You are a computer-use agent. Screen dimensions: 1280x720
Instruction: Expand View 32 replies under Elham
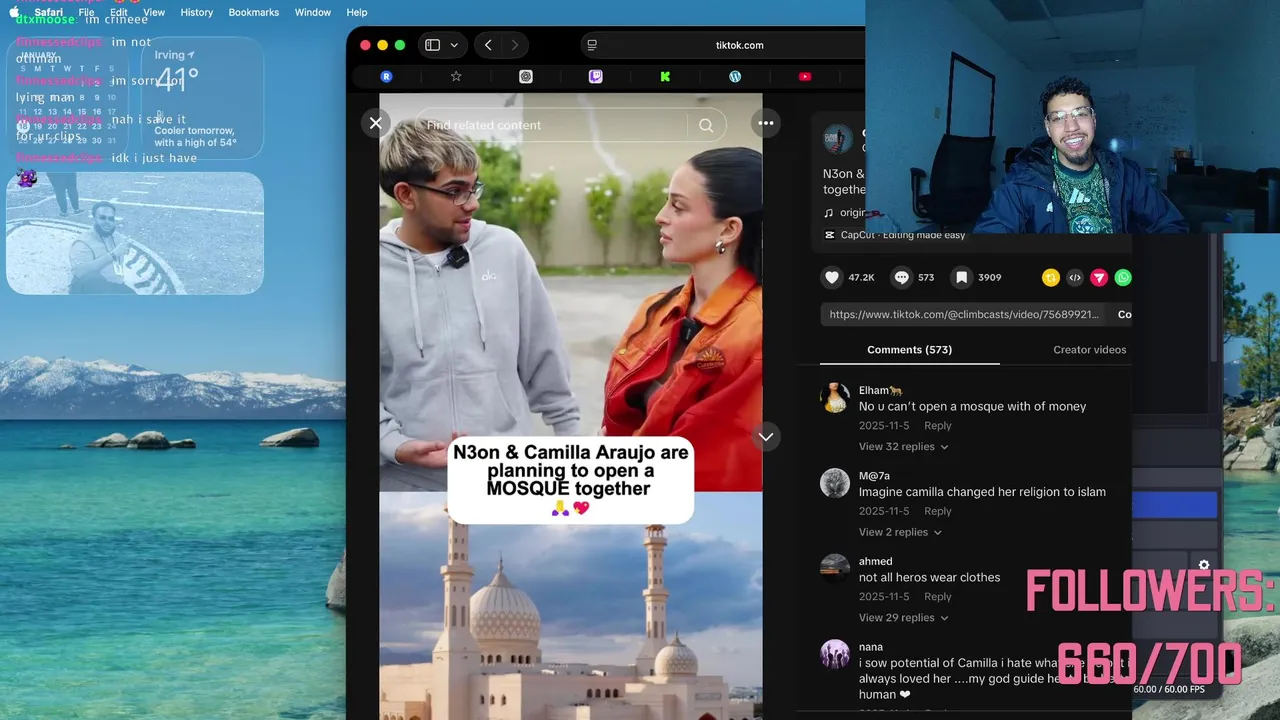903,446
